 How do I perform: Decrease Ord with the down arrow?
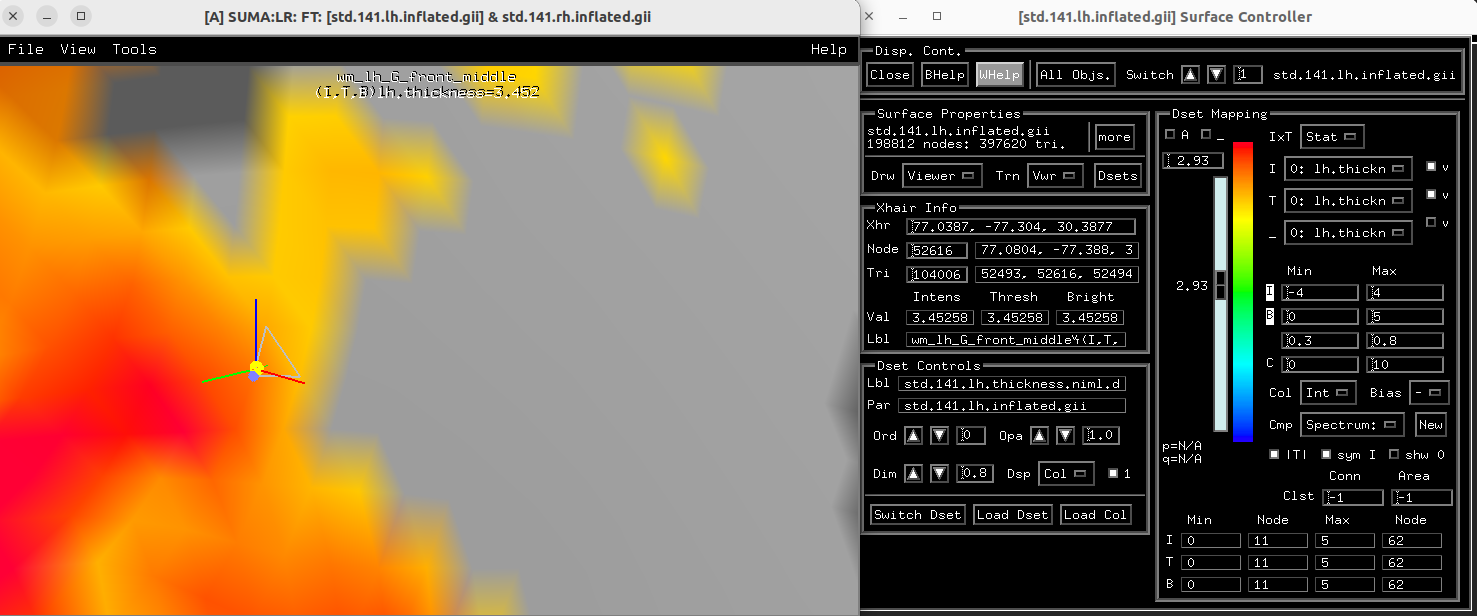point(939,436)
